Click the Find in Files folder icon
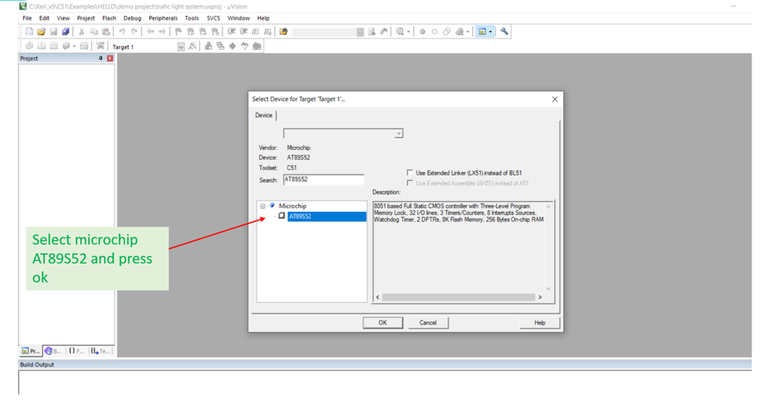 [283, 31]
